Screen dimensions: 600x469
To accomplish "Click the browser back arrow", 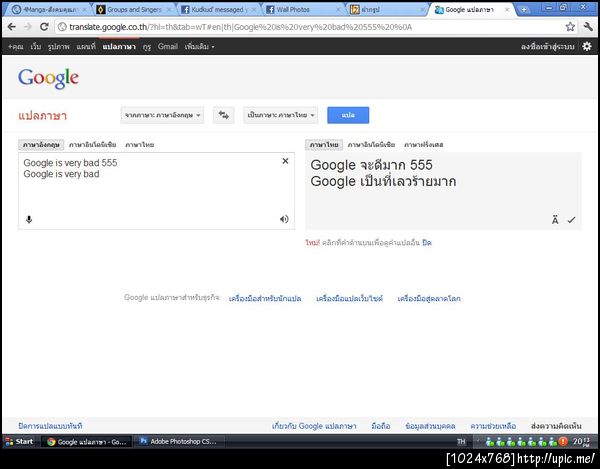I will tap(11, 27).
